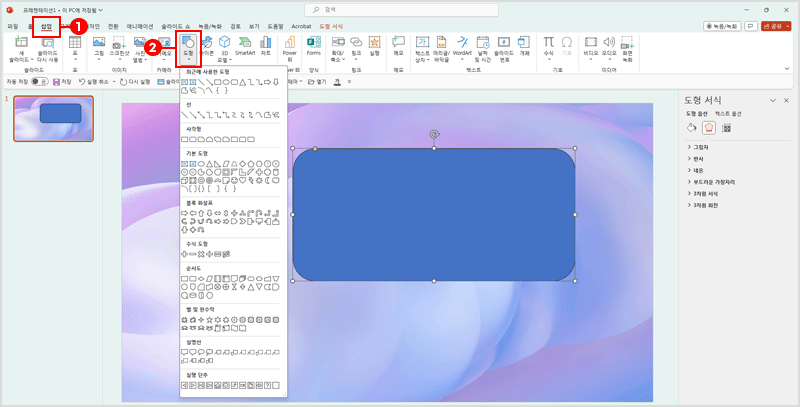Click the 화면 녹화 (Screen Recording) icon

pyautogui.click(x=627, y=47)
